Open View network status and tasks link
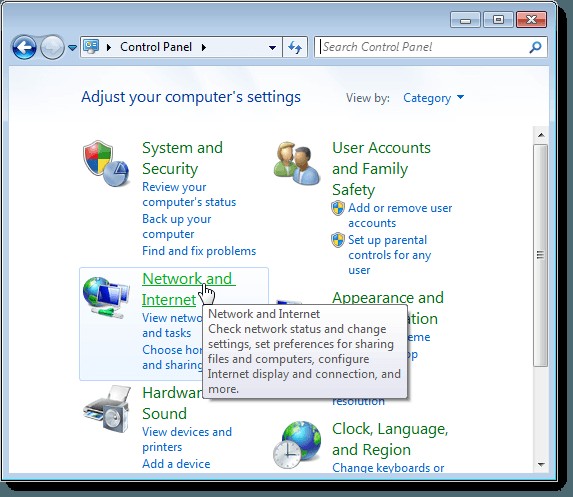The height and width of the screenshot is (497, 573). [172, 325]
